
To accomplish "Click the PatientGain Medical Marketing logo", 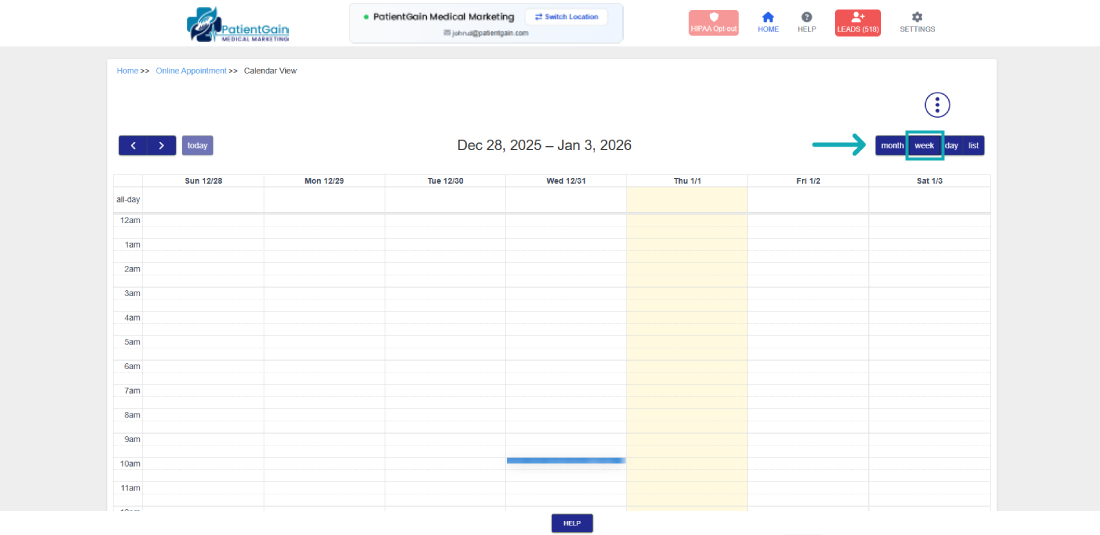I will (x=238, y=25).
